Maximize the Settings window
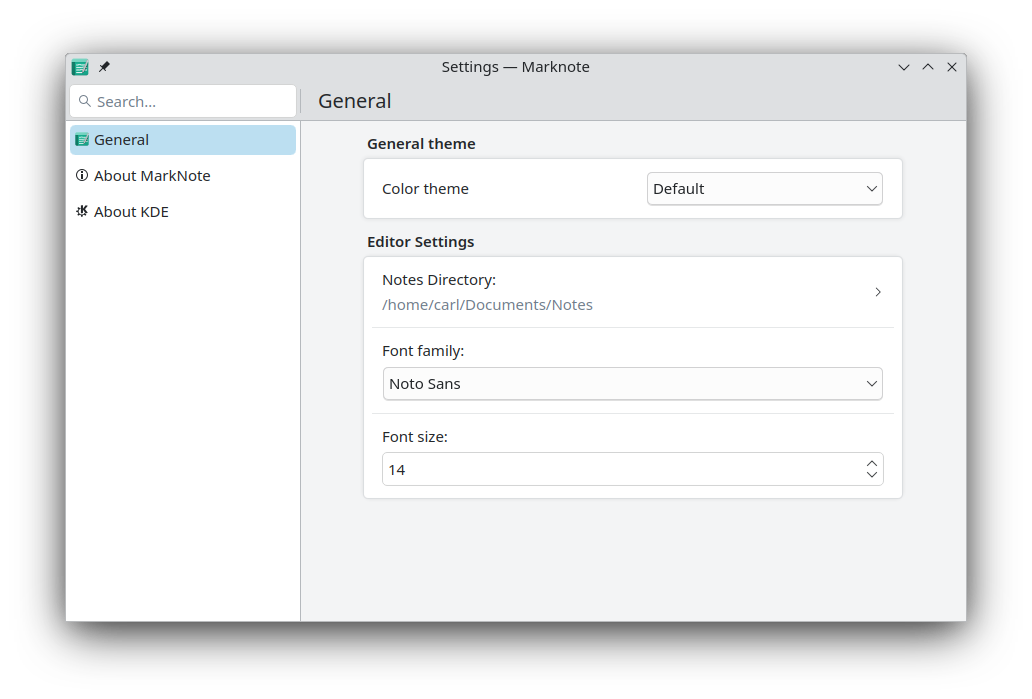 928,67
